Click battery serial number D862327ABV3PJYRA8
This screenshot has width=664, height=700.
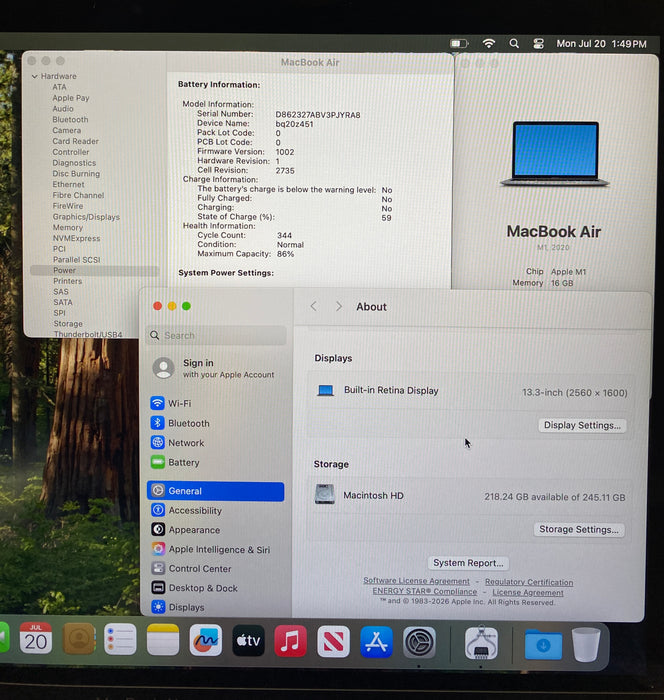(317, 115)
